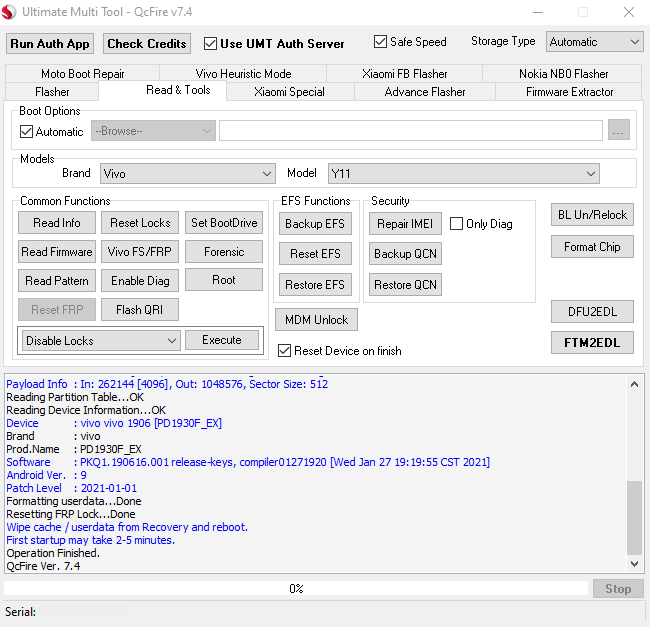650x627 pixels.
Task: Click the boot file browse ellipsis button
Action: (618, 130)
